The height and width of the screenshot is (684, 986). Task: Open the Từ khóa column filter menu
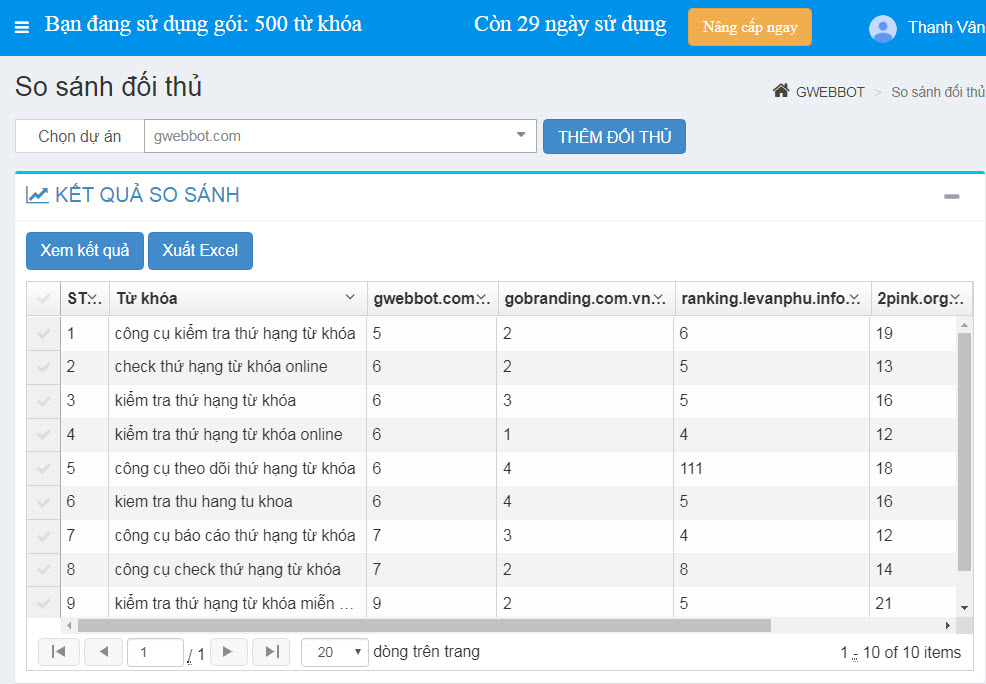click(x=350, y=298)
